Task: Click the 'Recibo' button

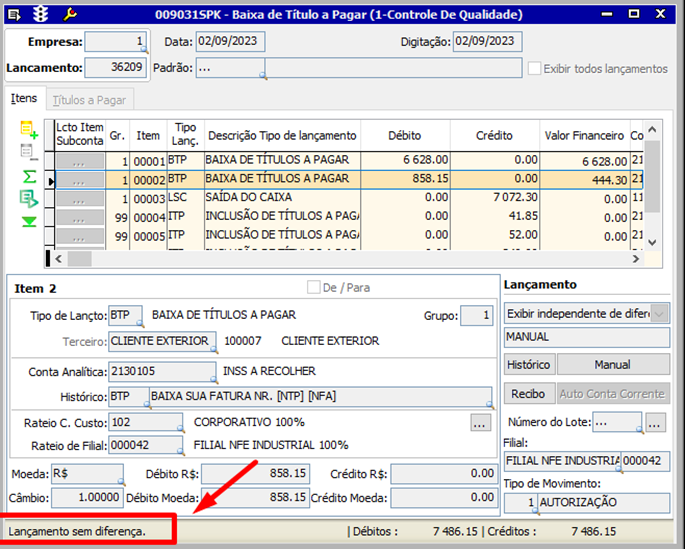Action: click(529, 393)
